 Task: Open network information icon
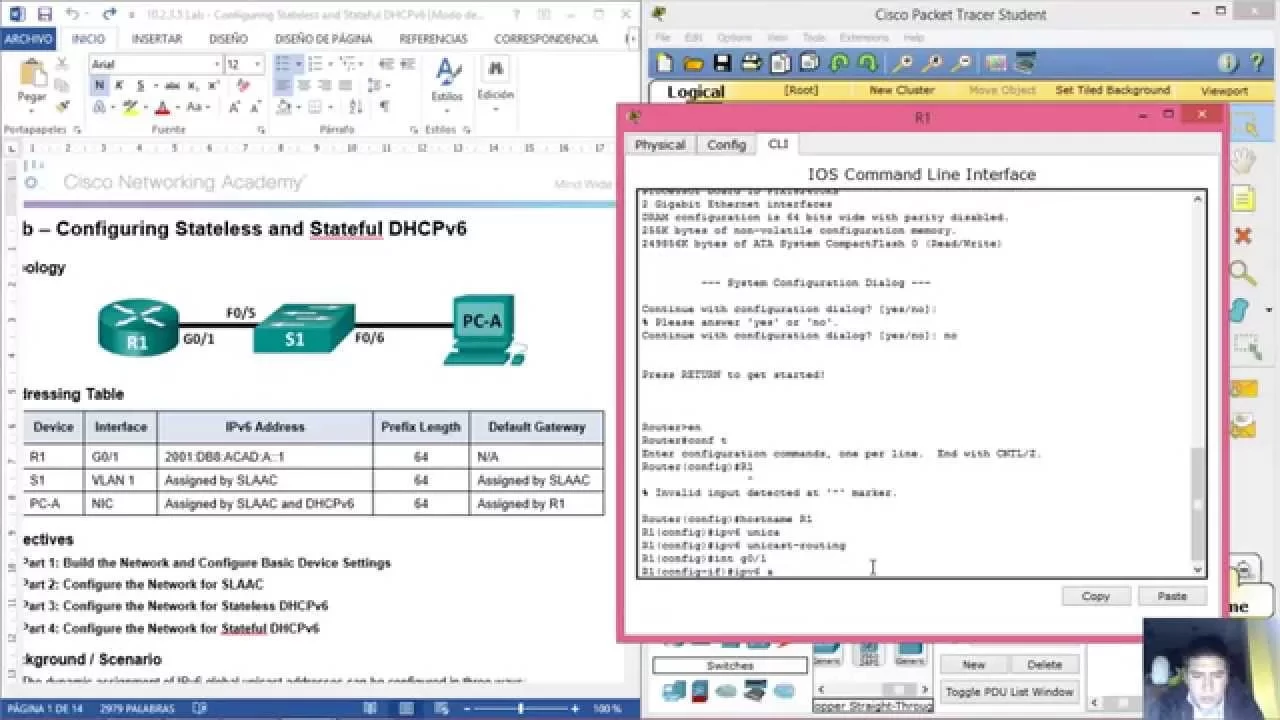(x=1228, y=63)
